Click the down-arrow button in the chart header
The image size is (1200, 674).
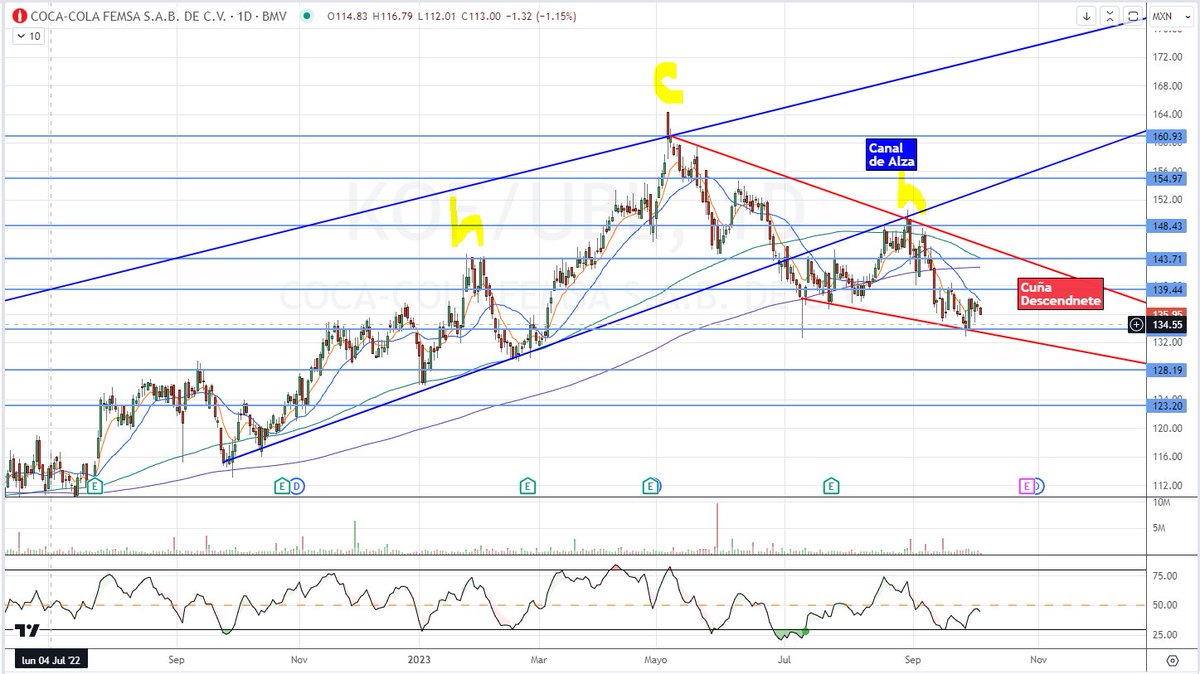coord(1087,16)
